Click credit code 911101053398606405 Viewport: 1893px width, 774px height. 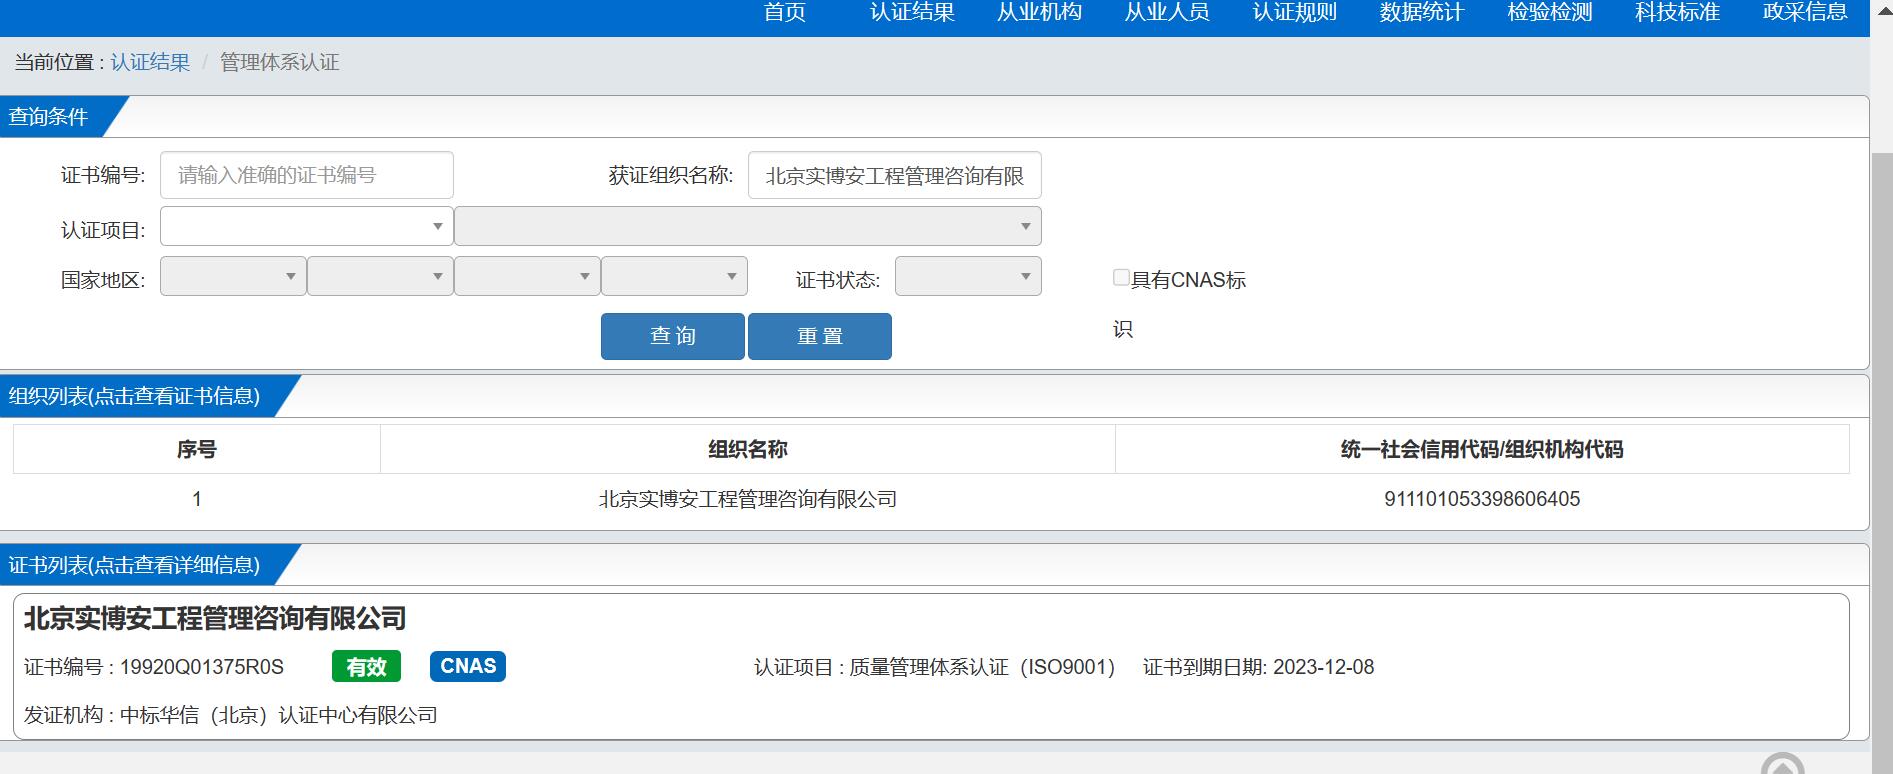click(x=1482, y=499)
